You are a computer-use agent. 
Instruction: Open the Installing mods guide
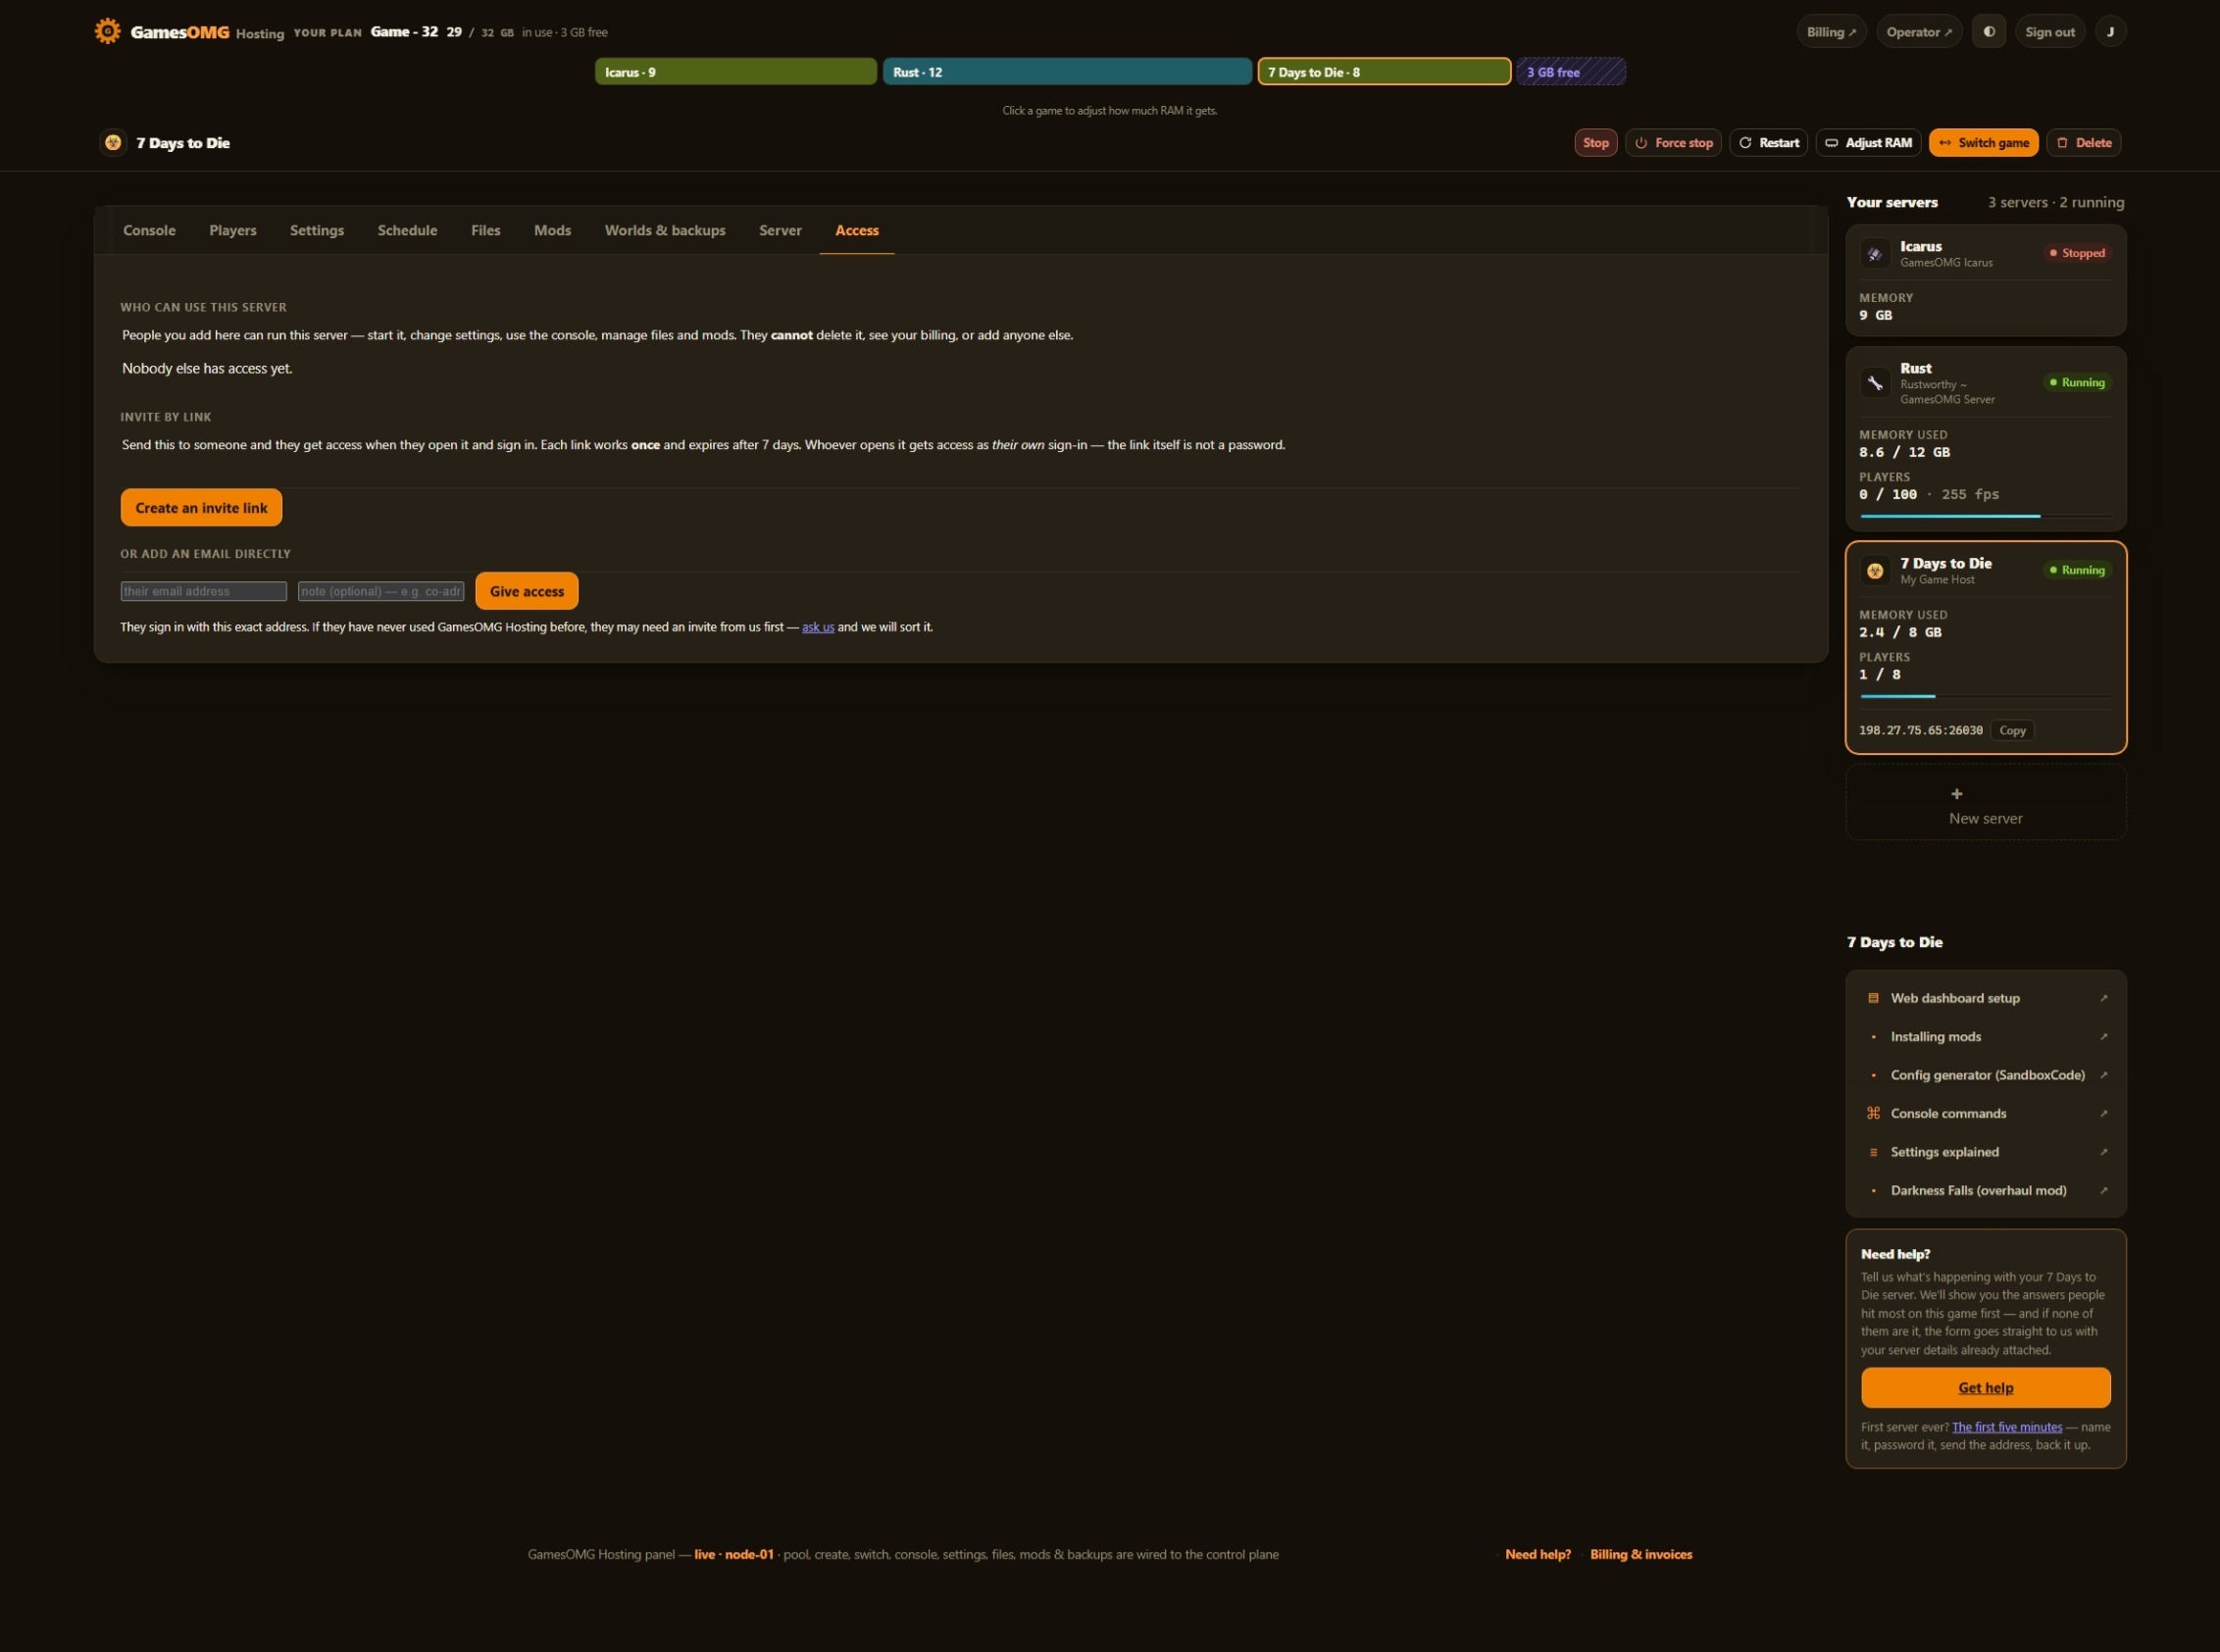coord(1986,1036)
